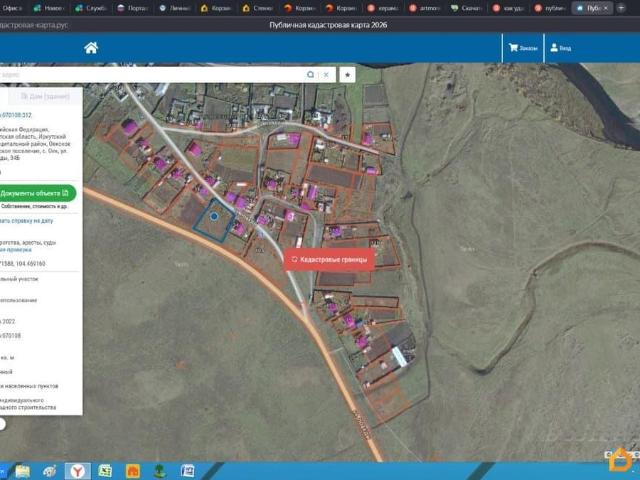Open the green tree app in taskbar
This screenshot has width=640, height=480.
pos(160,471)
